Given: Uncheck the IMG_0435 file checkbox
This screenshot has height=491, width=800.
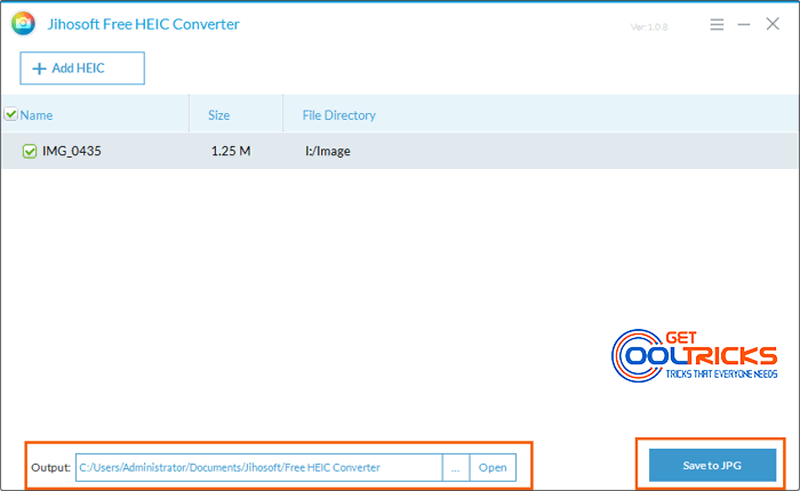Looking at the screenshot, I should click(30, 151).
